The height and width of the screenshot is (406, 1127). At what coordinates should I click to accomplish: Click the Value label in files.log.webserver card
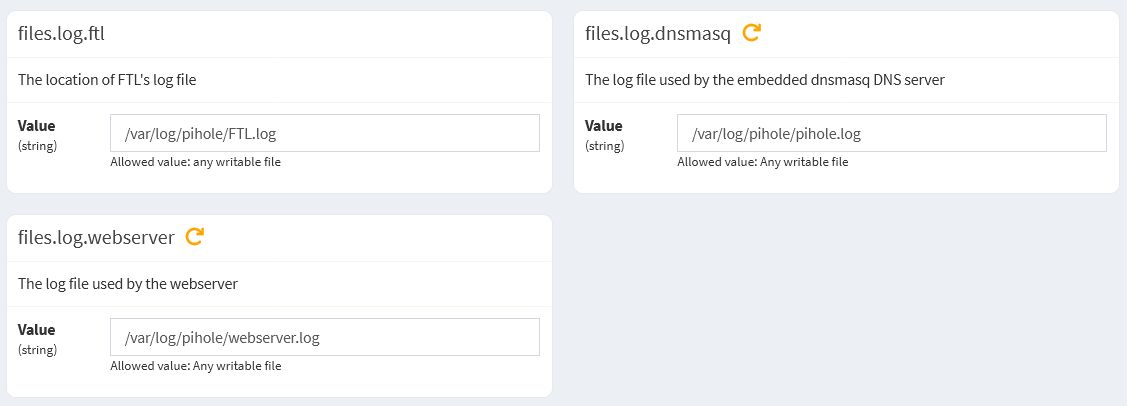[37, 330]
